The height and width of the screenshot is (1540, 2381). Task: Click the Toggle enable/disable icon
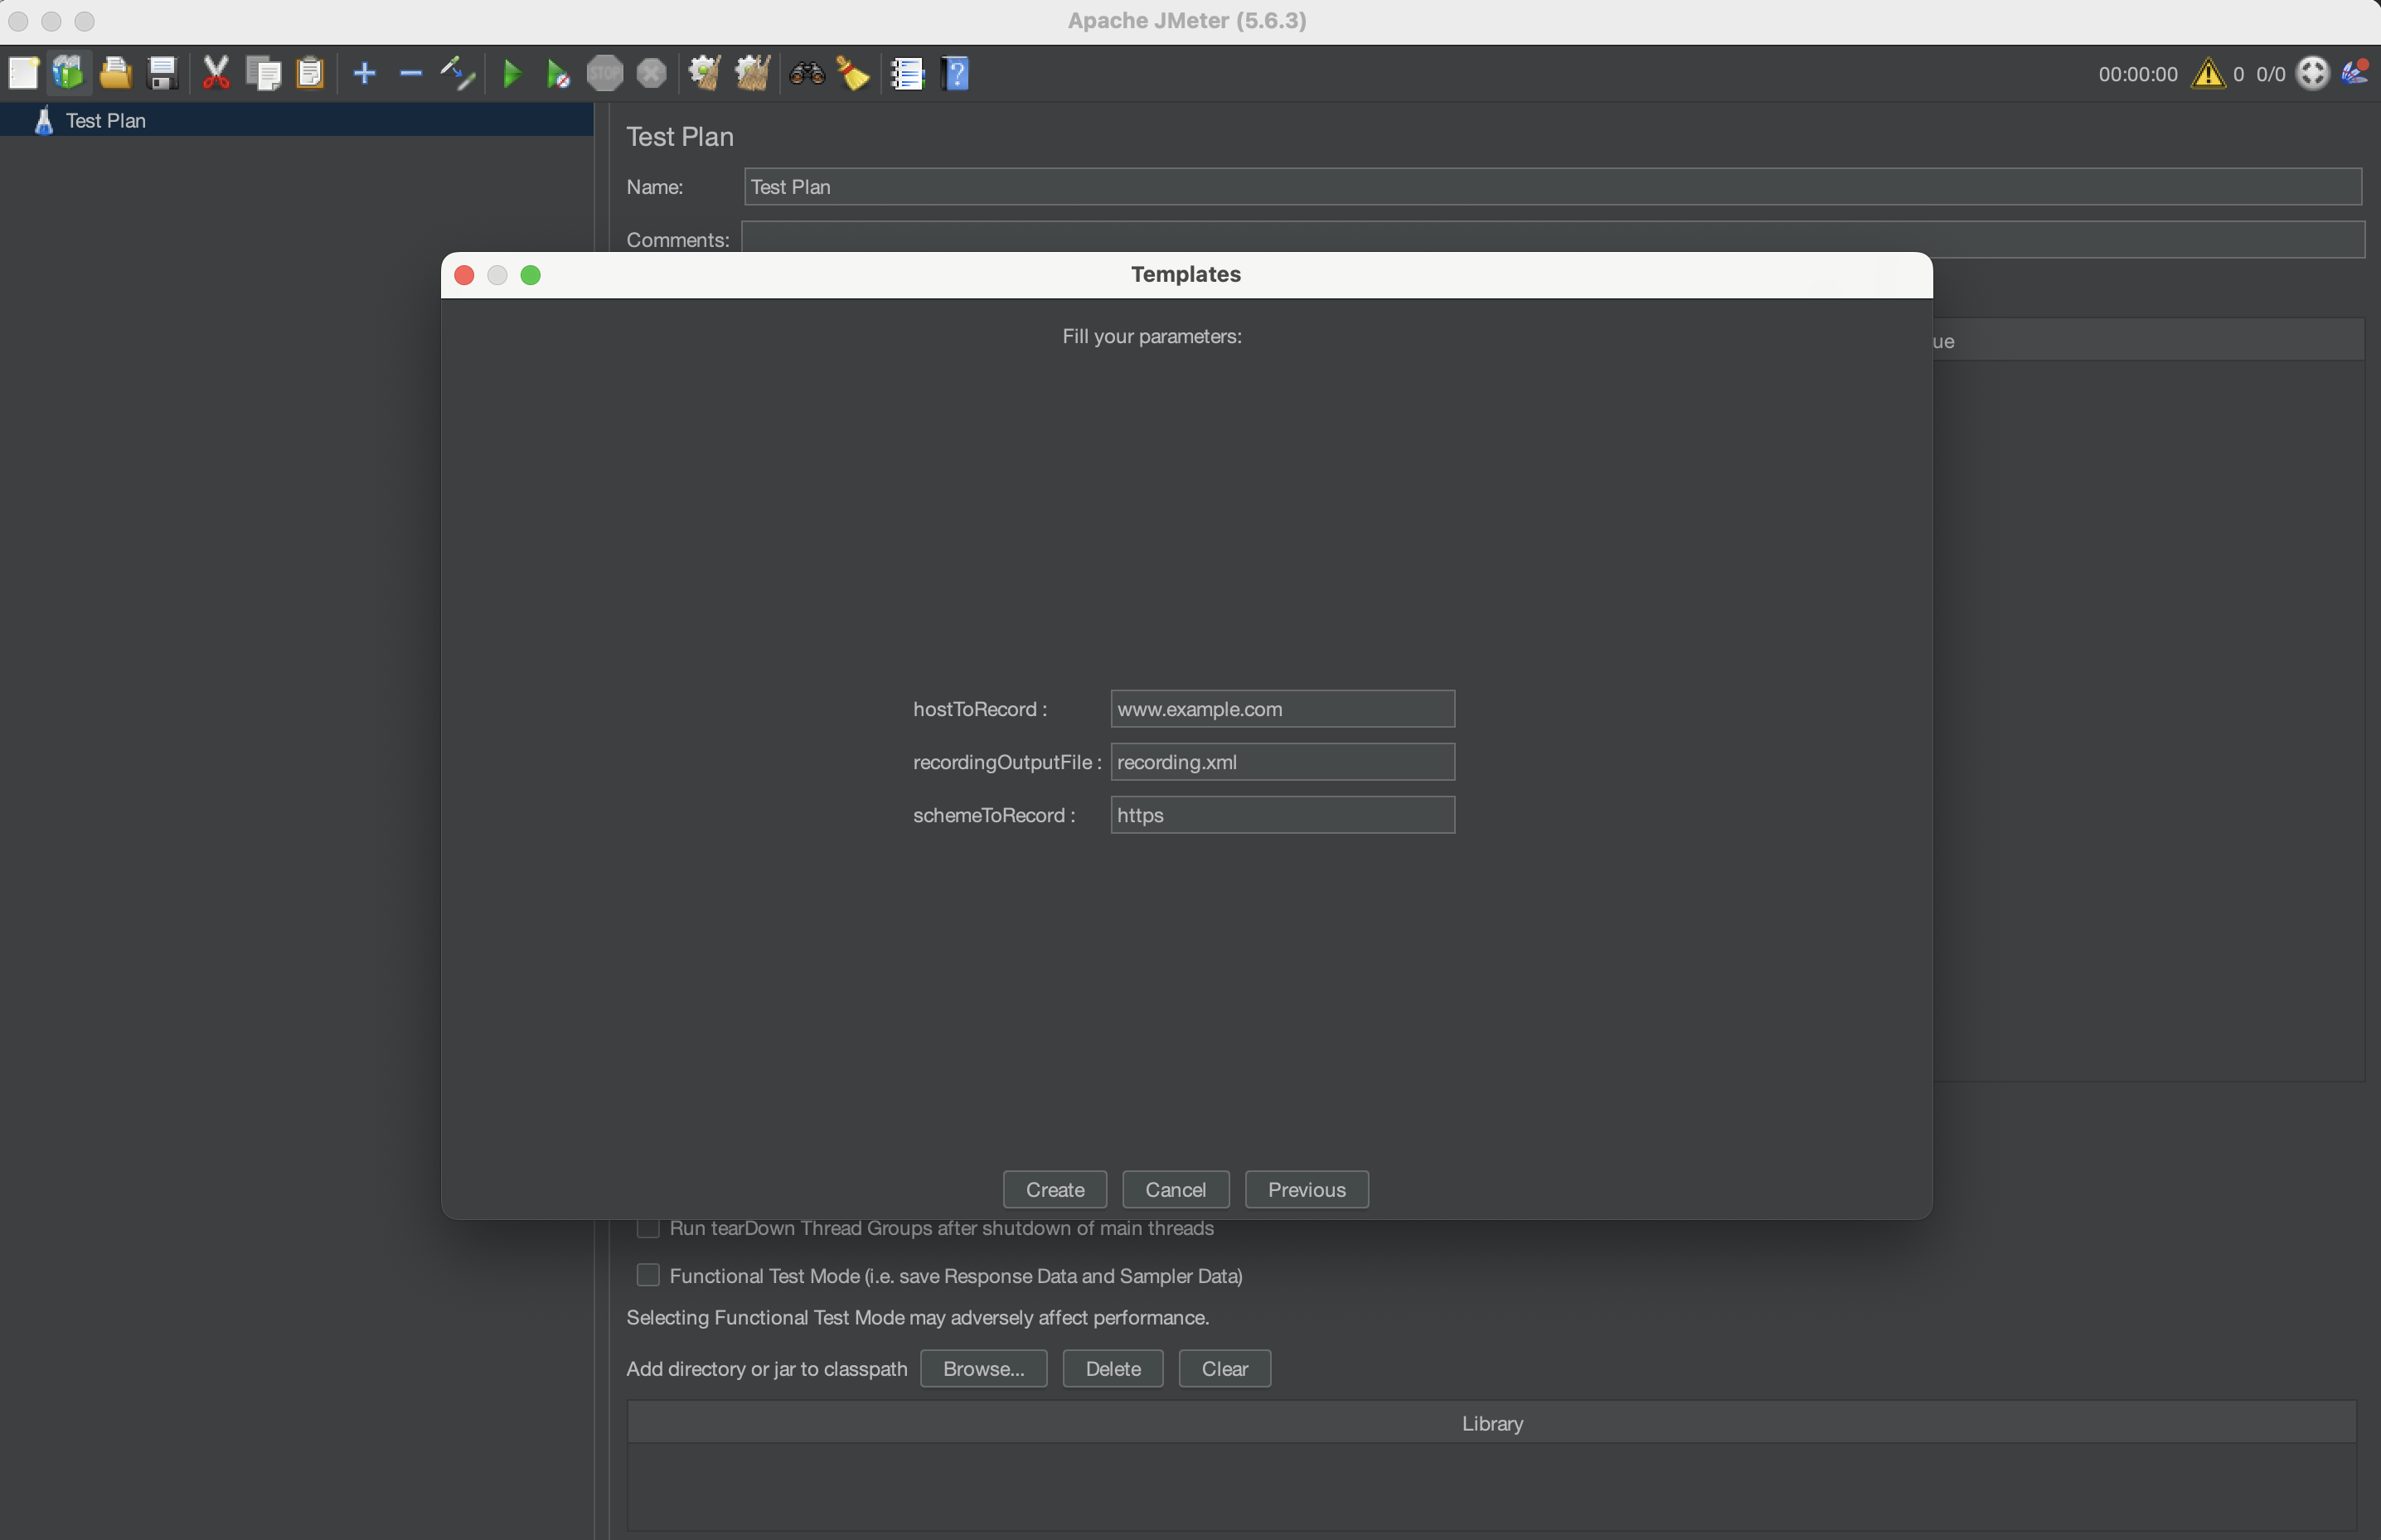pos(457,73)
